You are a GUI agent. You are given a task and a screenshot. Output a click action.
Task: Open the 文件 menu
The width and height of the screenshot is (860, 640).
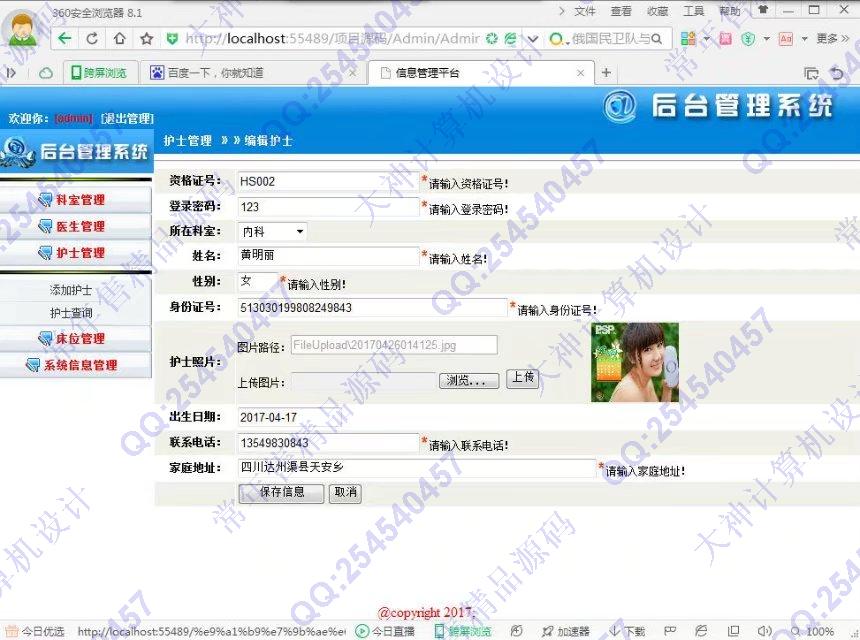(585, 11)
